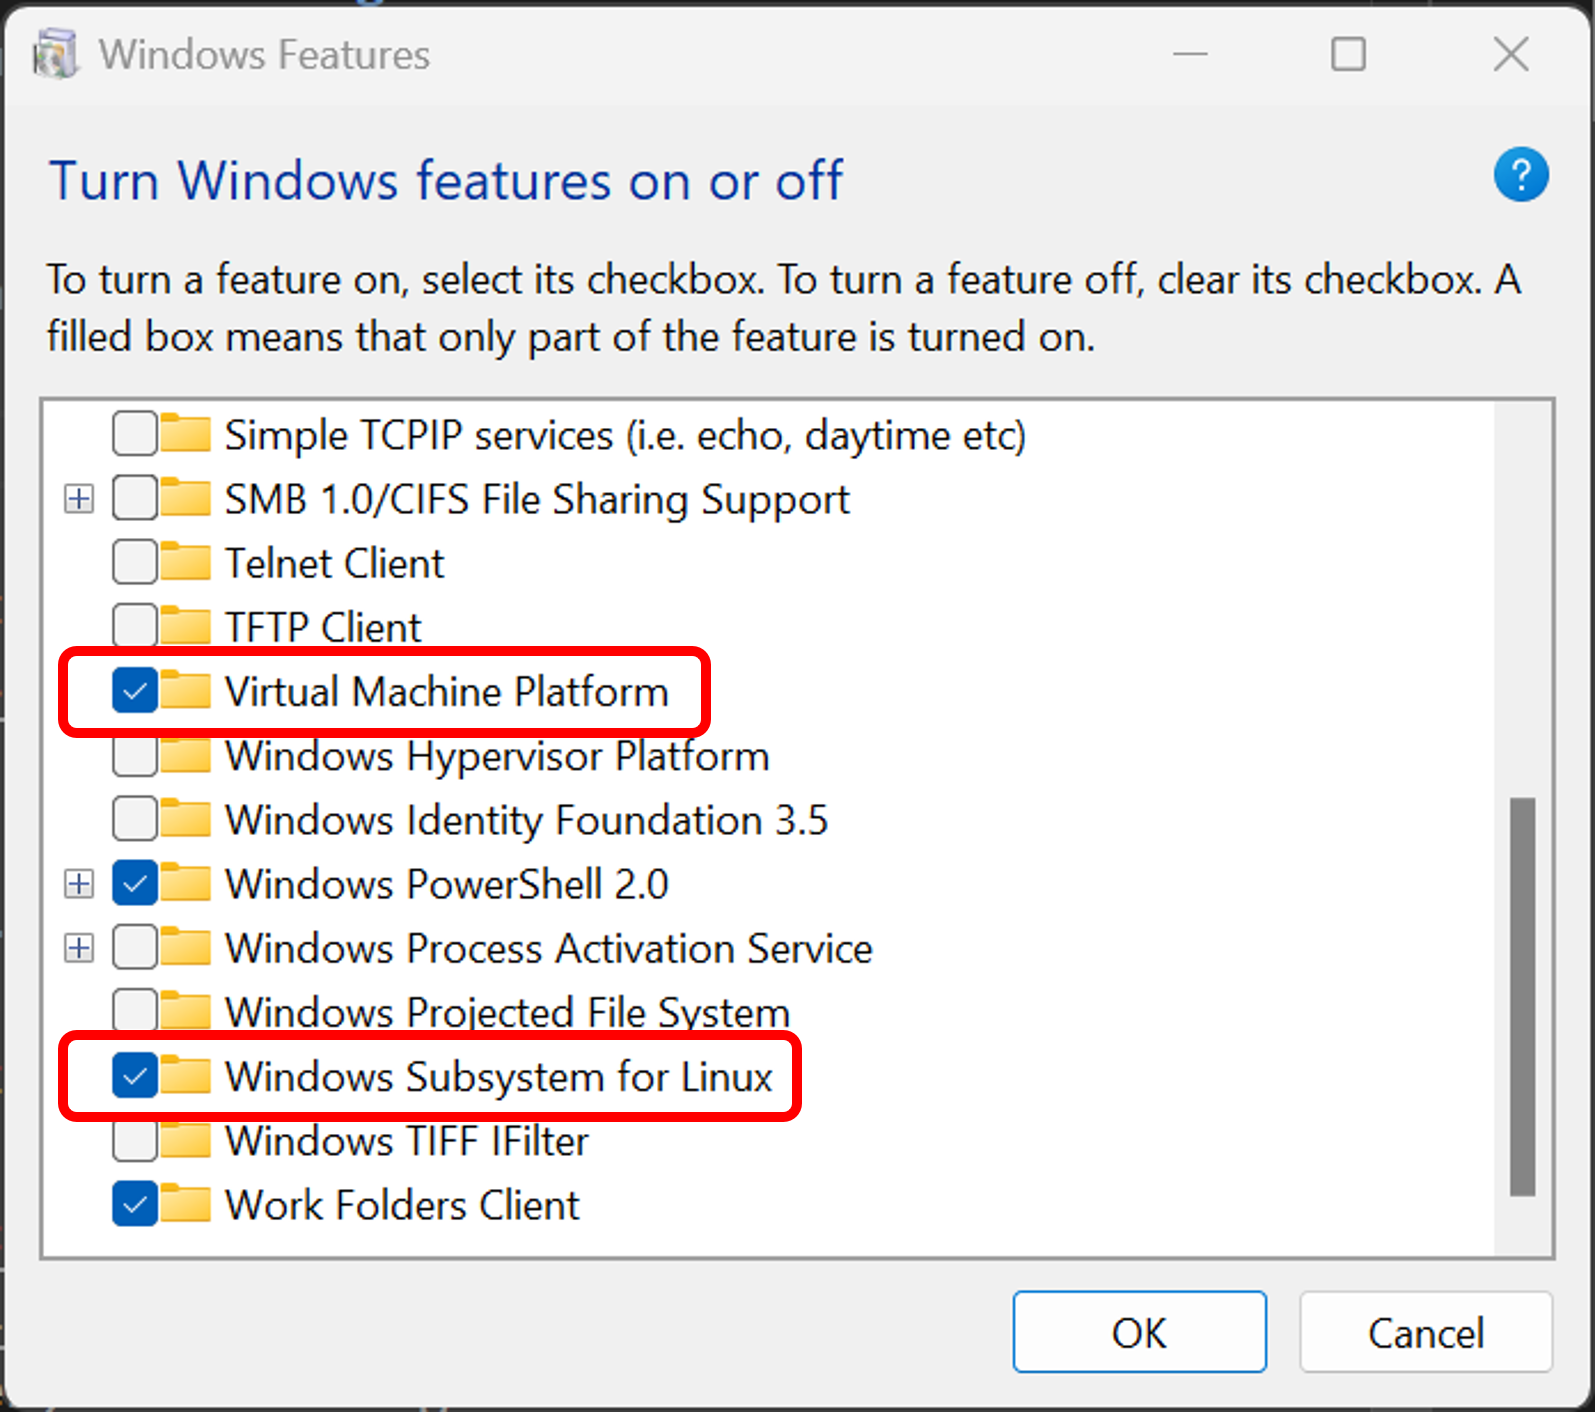1595x1412 pixels.
Task: Enable Windows Projected File System checkbox
Action: tap(135, 1011)
